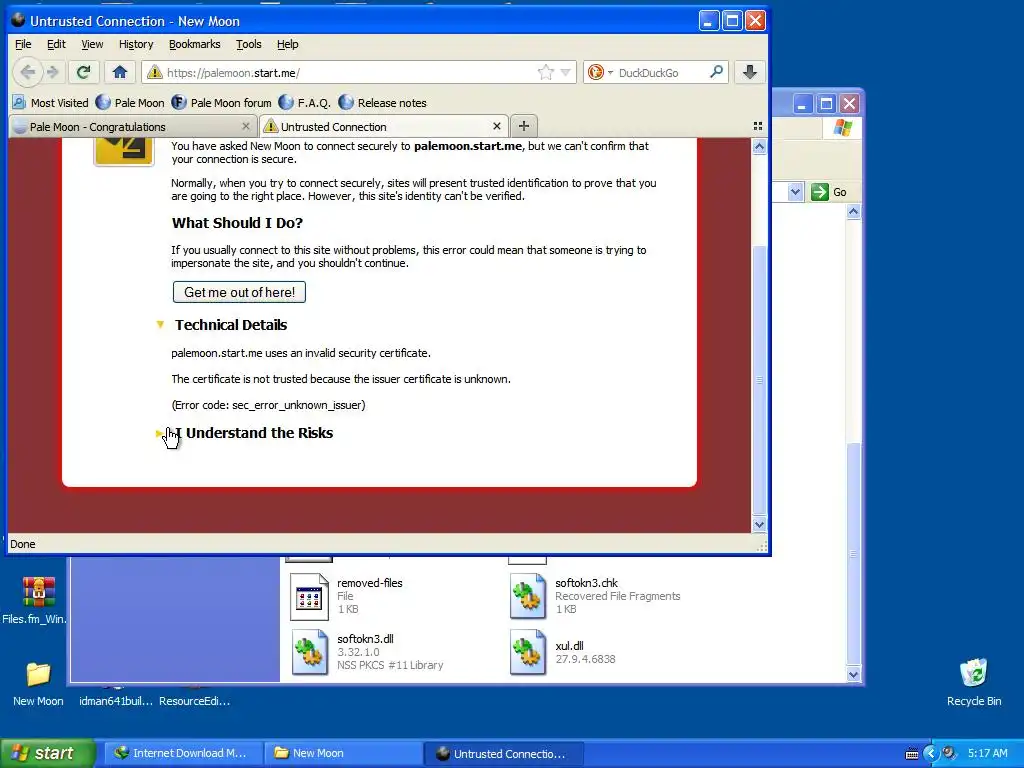
Task: Select softokn3.dll file in Explorer window
Action: point(367,652)
